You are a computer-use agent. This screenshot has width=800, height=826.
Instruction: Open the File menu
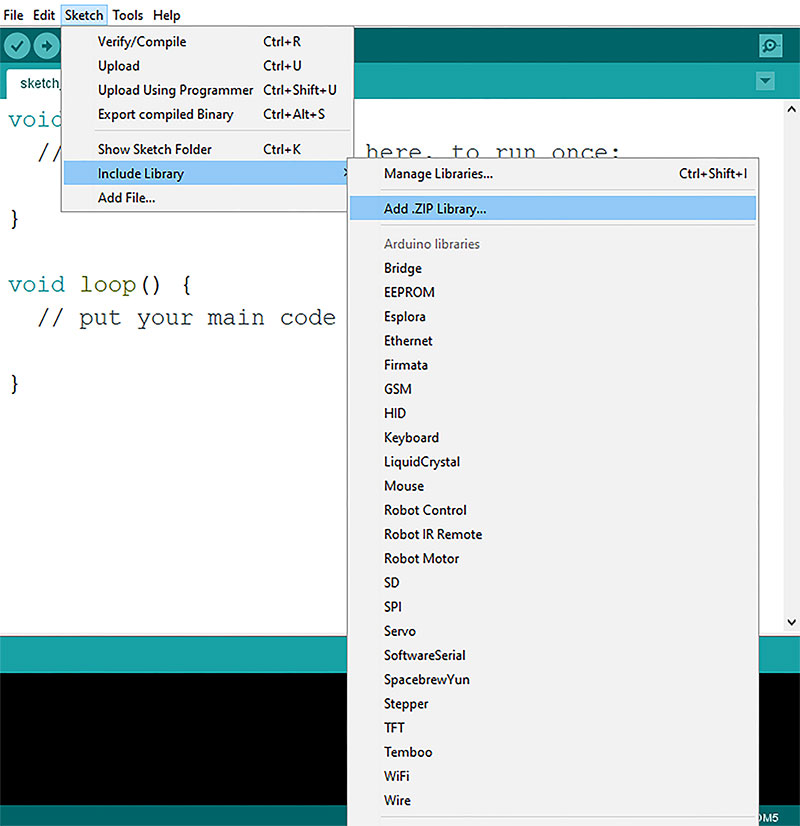click(13, 15)
